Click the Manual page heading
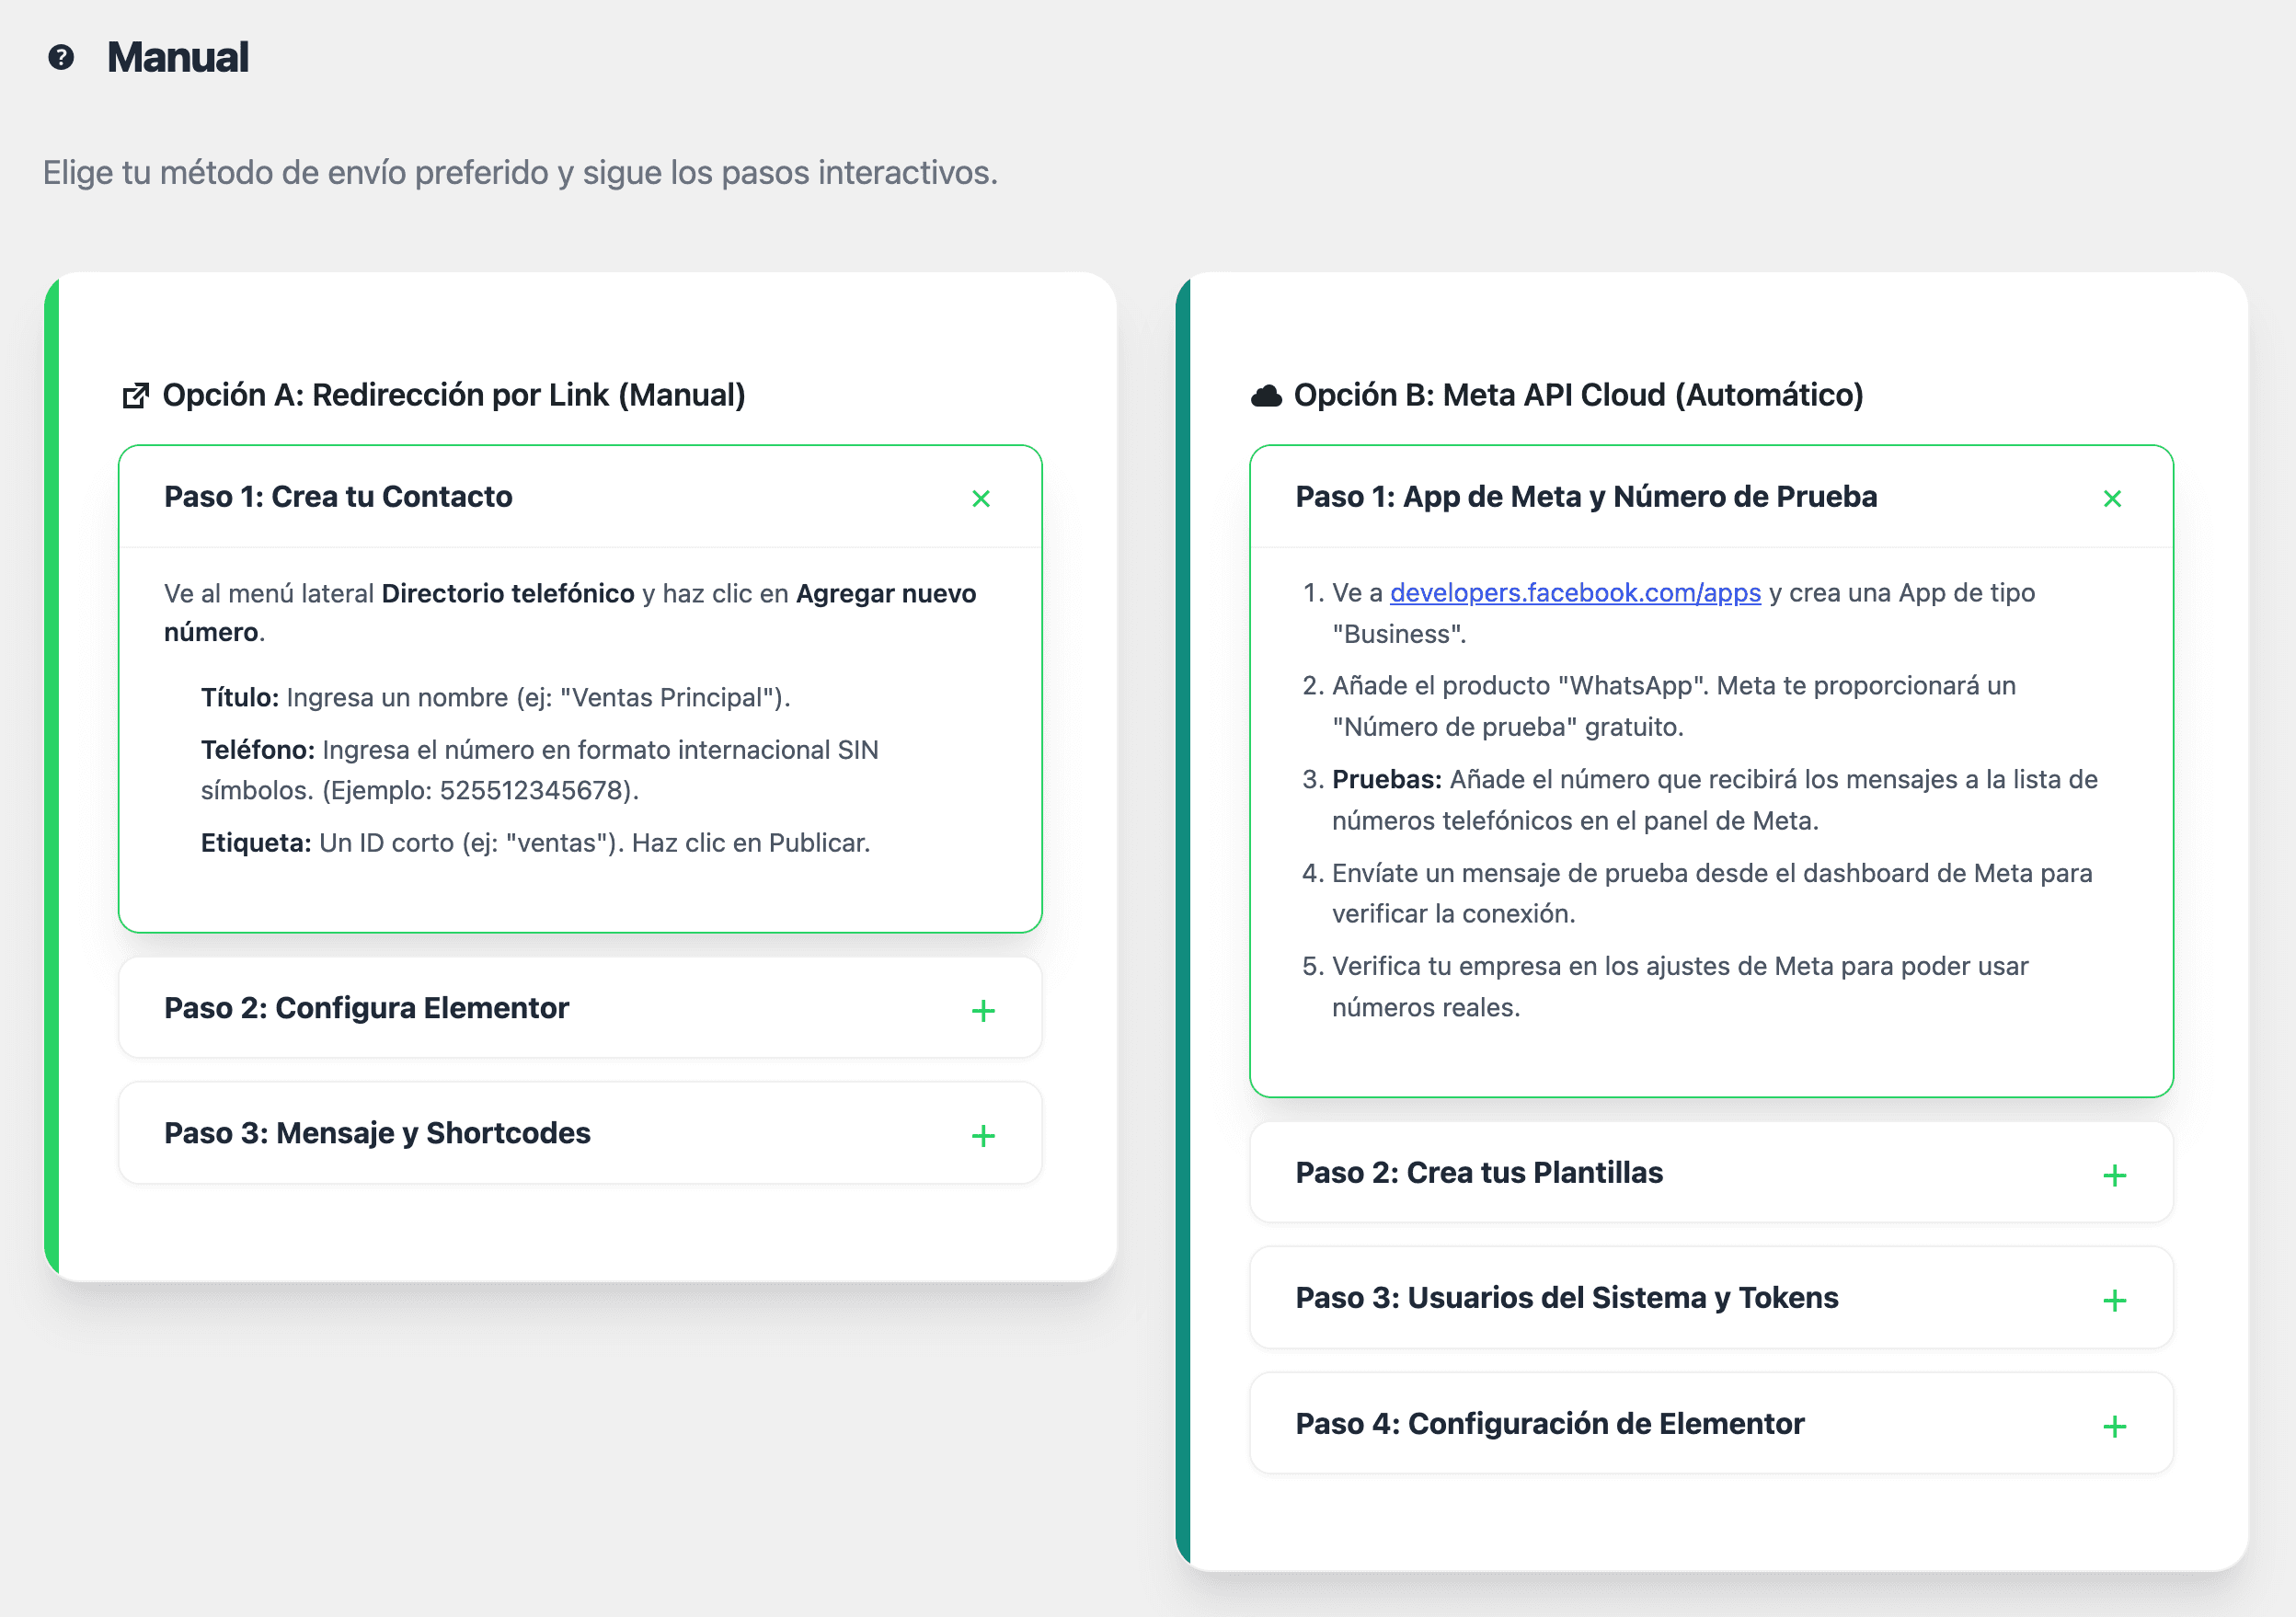 (x=178, y=57)
